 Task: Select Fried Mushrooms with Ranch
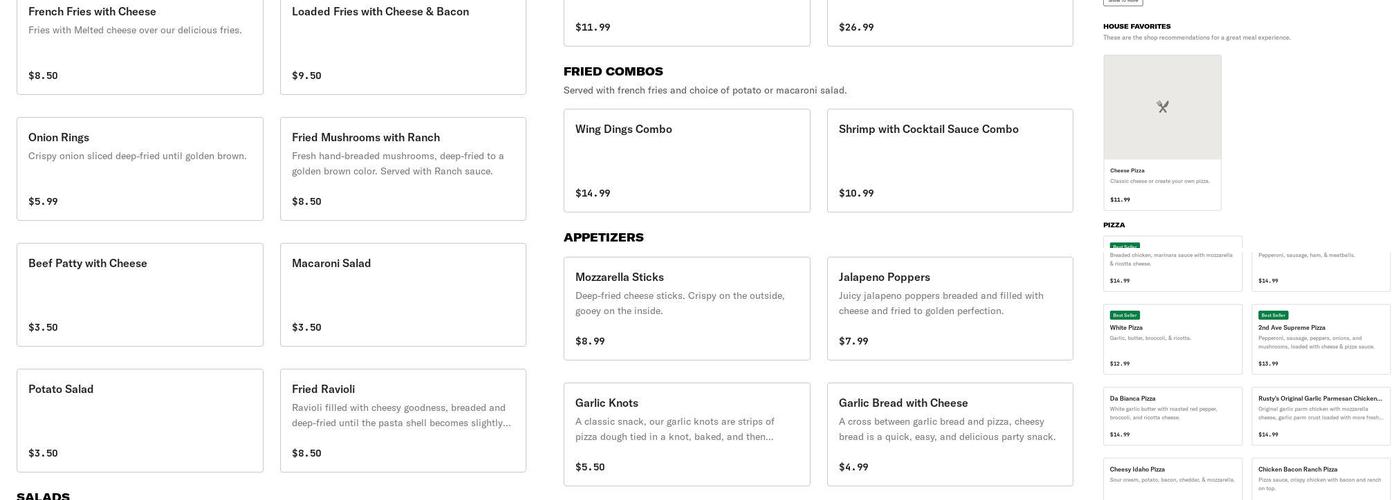(403, 168)
